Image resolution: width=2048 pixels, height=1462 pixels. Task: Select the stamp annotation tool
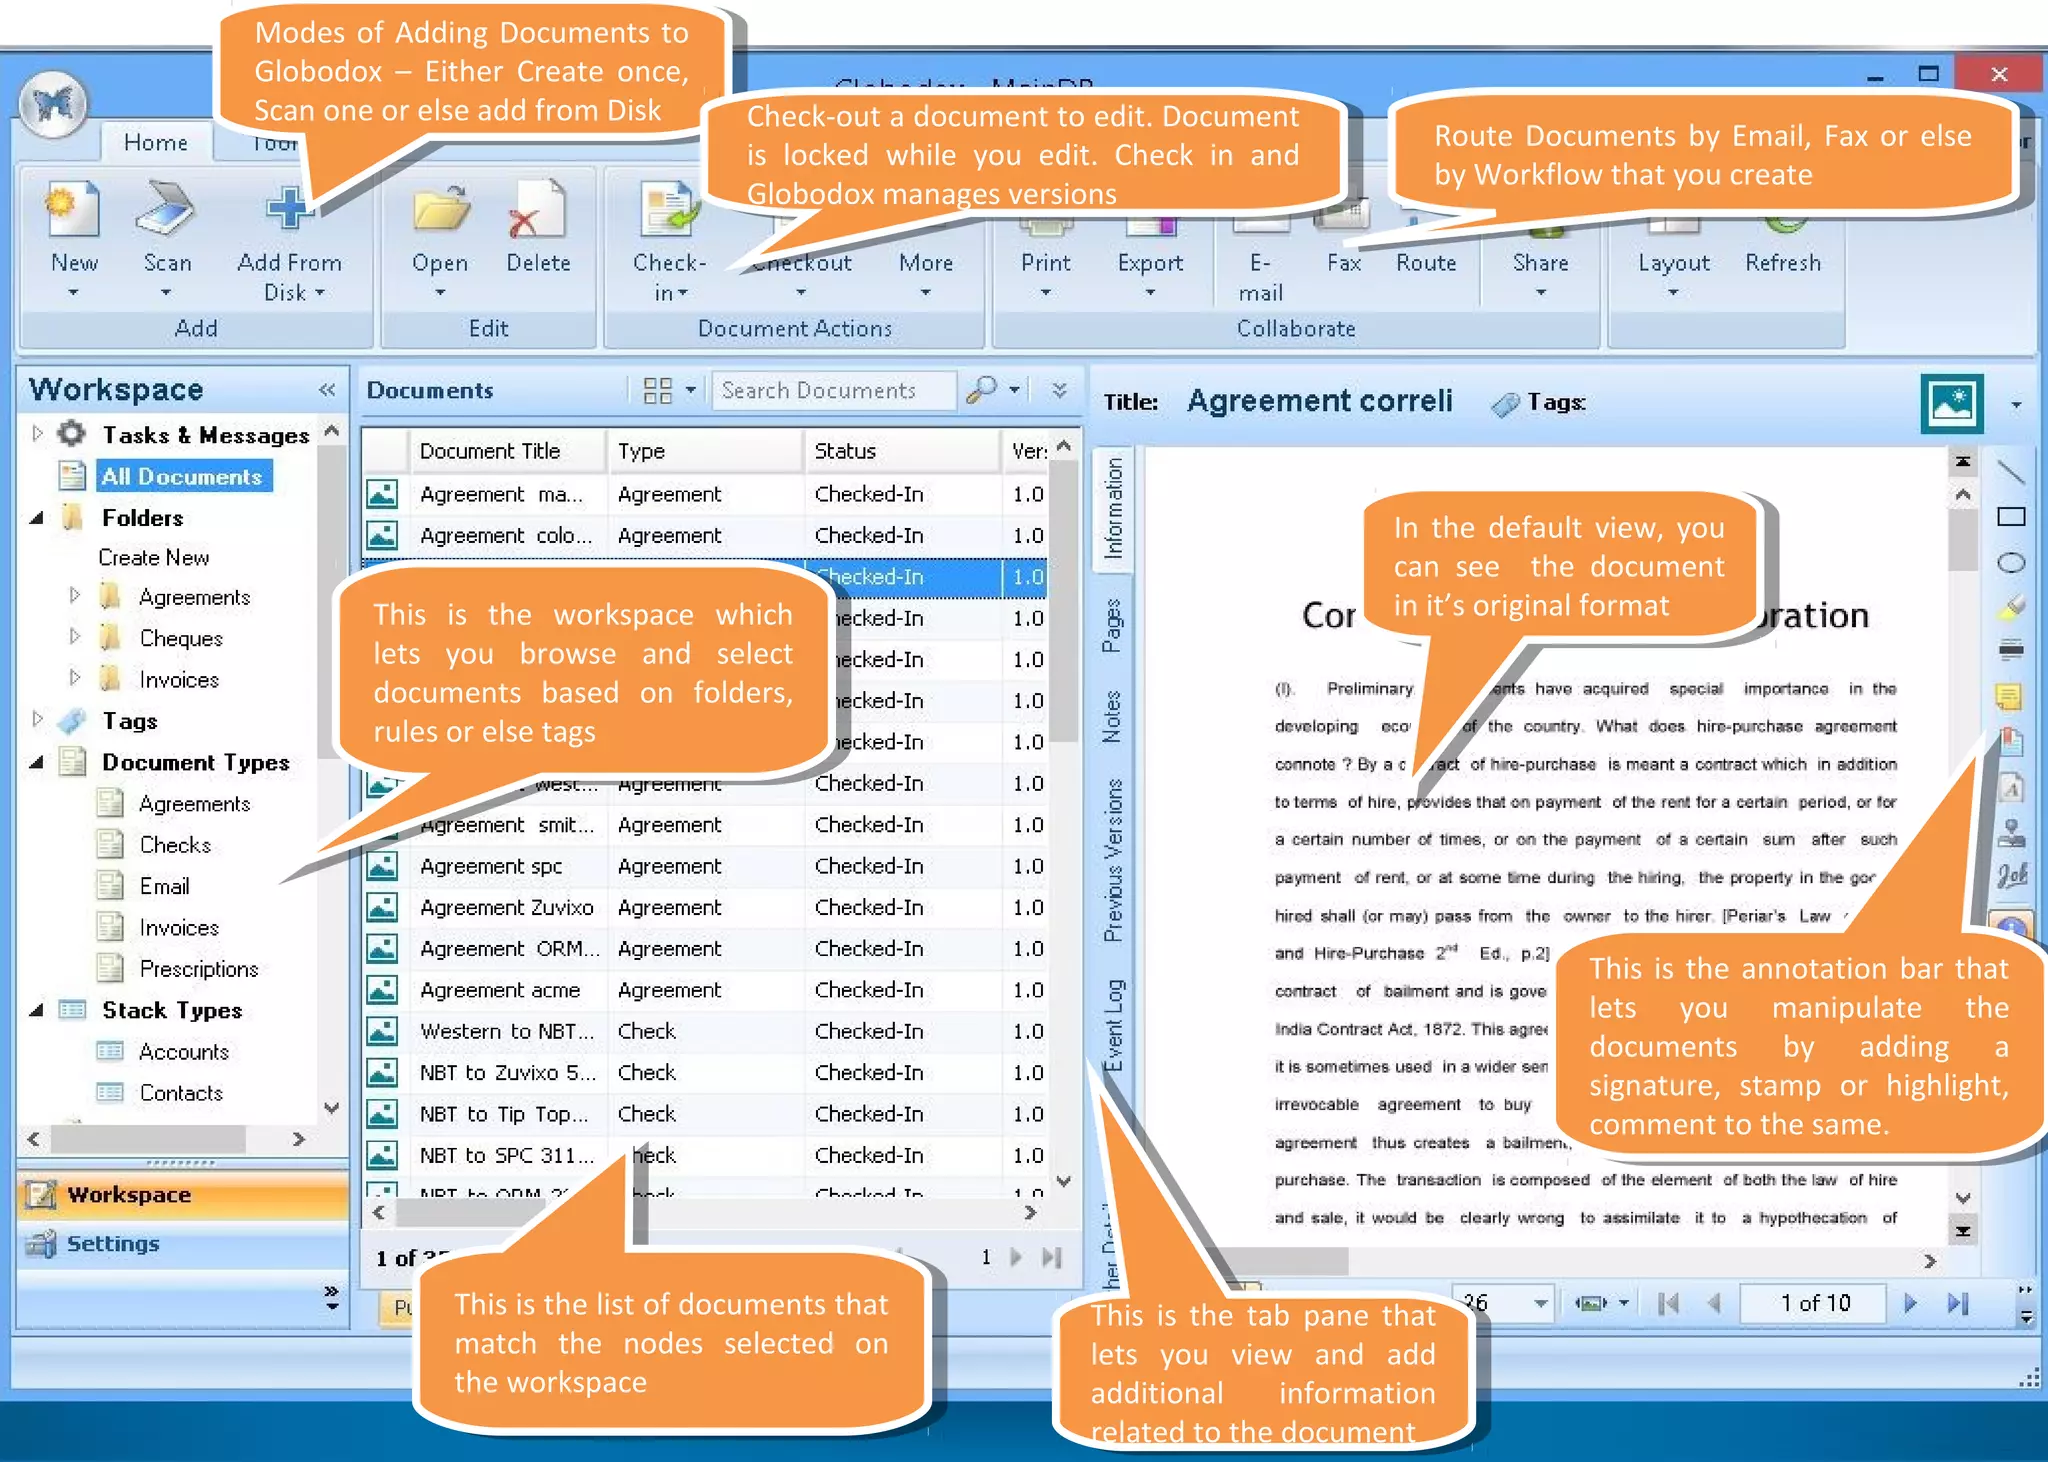pyautogui.click(x=2011, y=832)
